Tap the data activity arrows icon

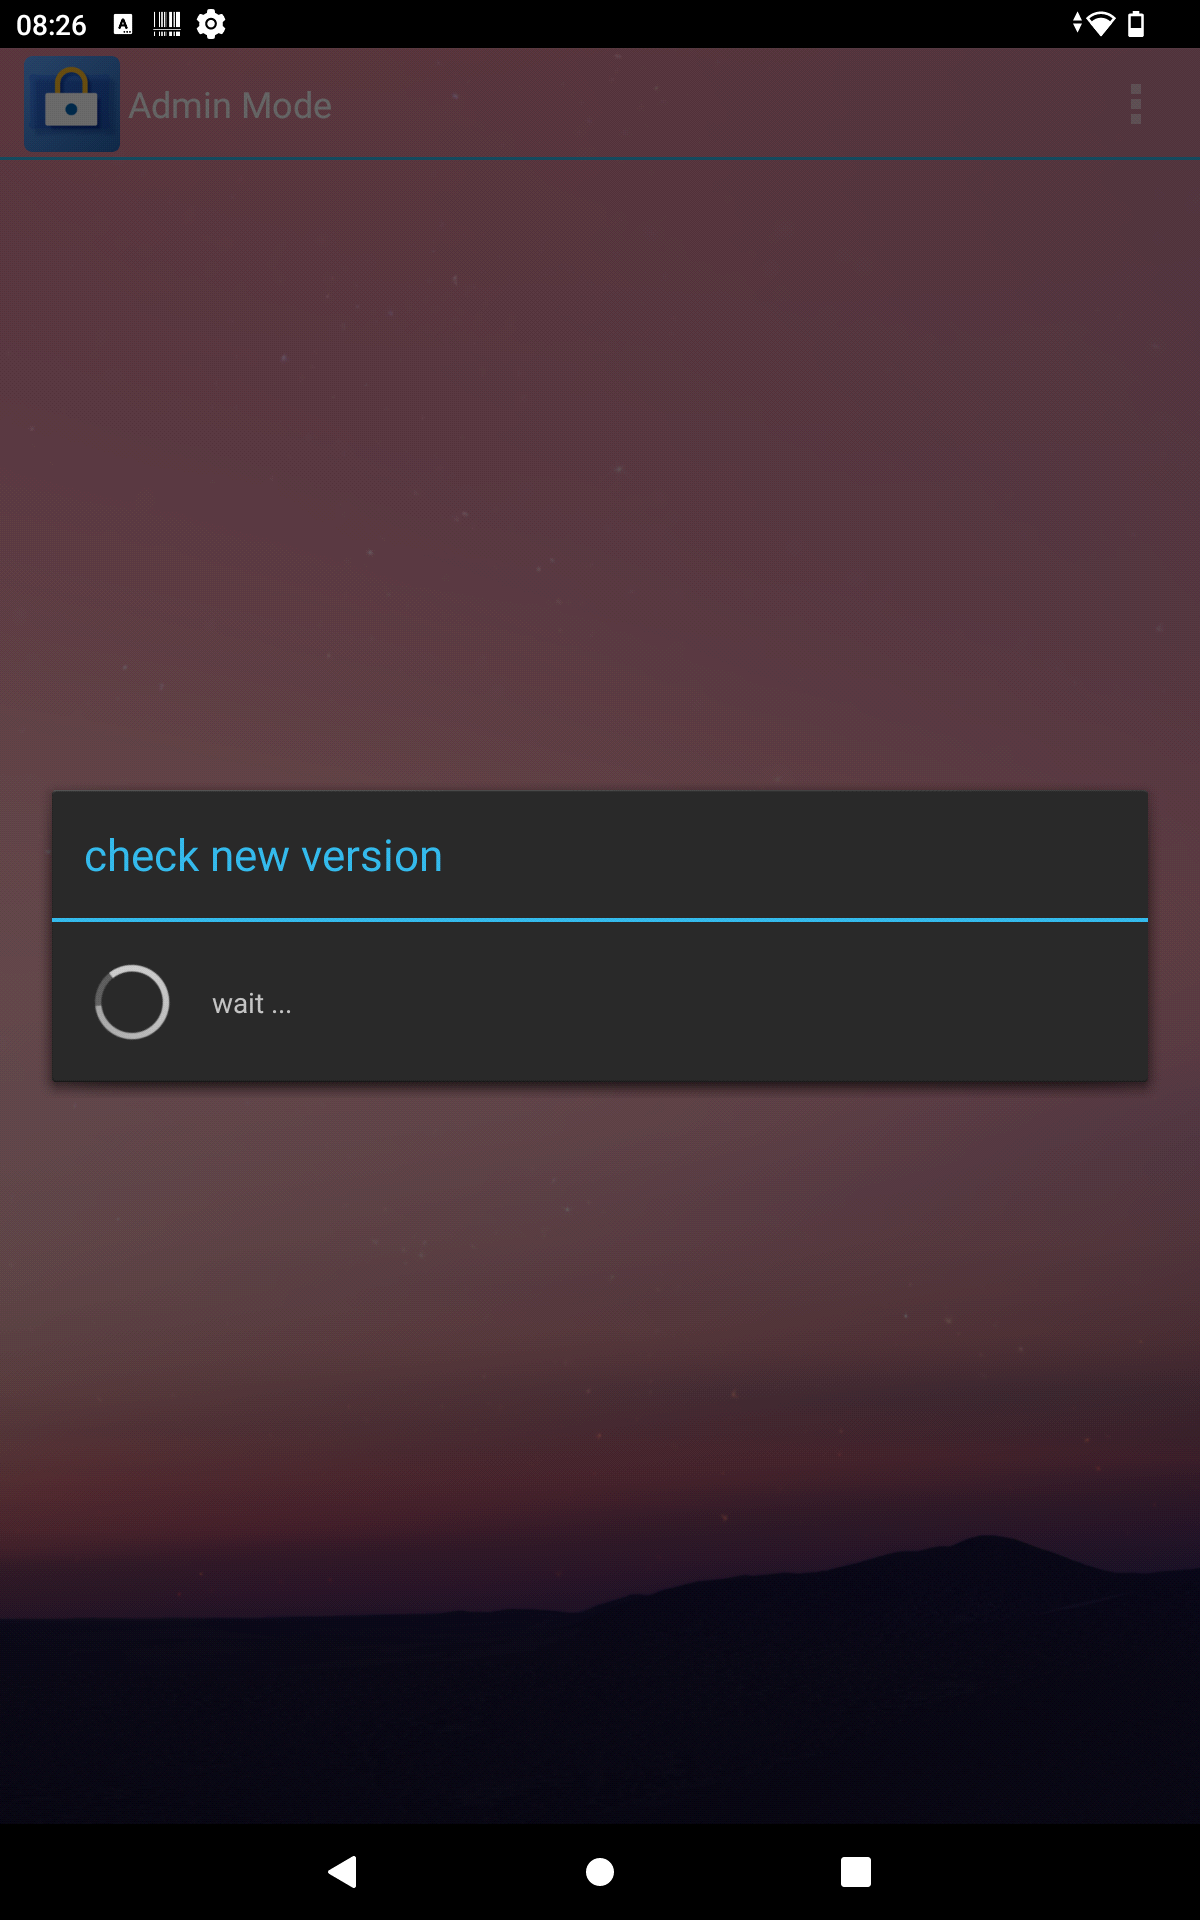coord(1077,23)
